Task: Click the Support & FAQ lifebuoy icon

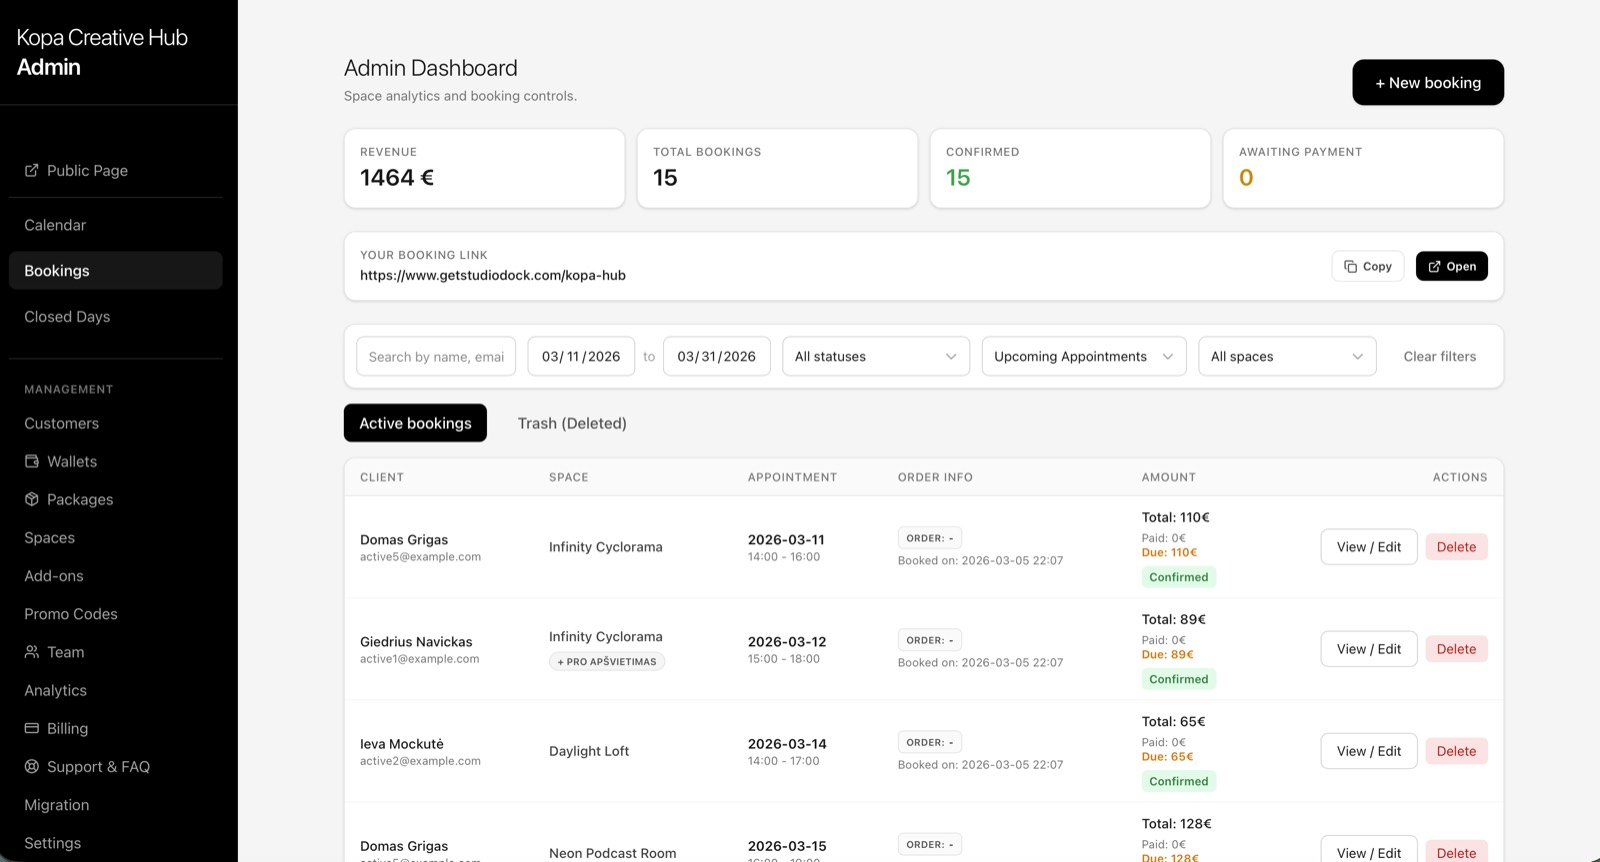Action: (32, 767)
